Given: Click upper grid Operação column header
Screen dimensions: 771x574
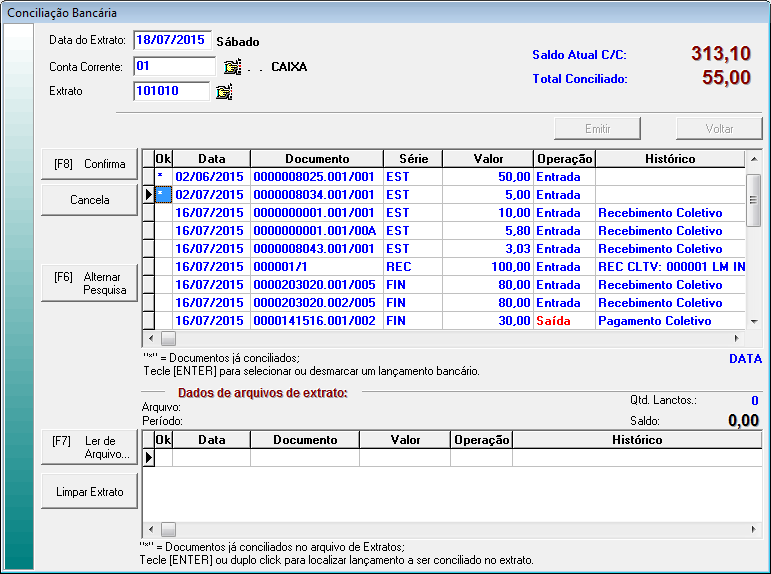Looking at the screenshot, I should pos(564,159).
